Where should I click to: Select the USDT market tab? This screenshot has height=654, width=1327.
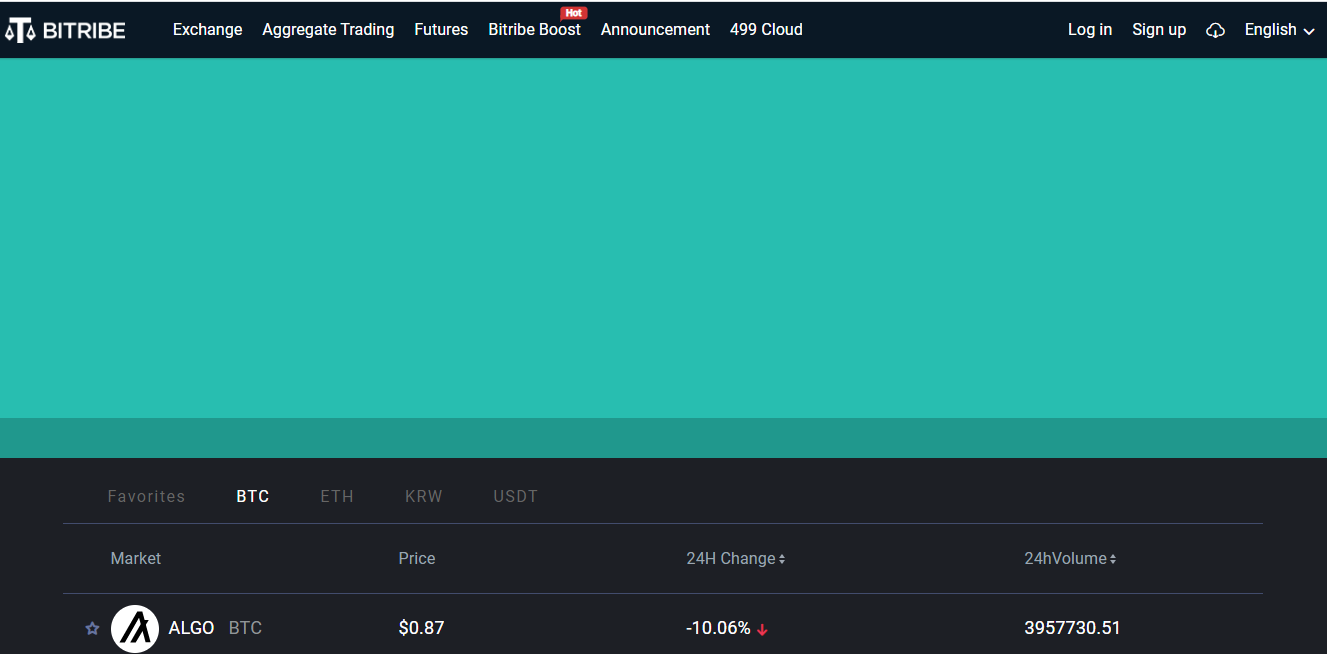[516, 496]
